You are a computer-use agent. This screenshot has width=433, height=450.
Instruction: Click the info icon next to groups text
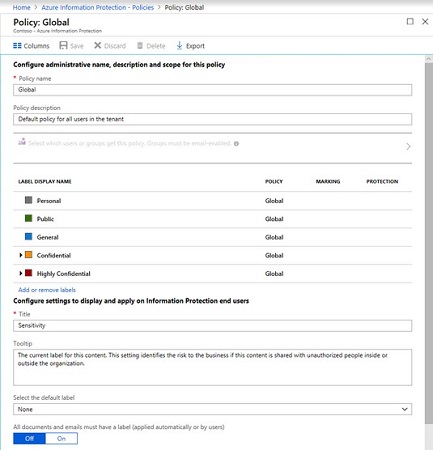[x=236, y=144]
